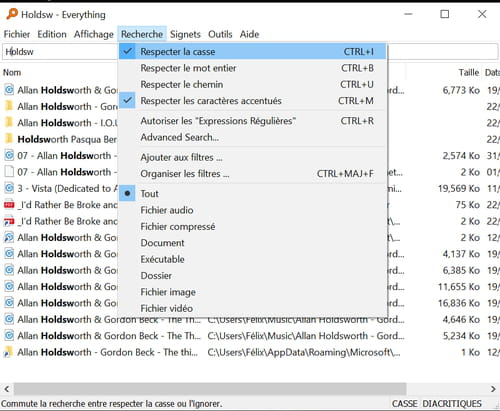500x411 pixels.
Task: Sort results by Taille column
Action: (468, 72)
